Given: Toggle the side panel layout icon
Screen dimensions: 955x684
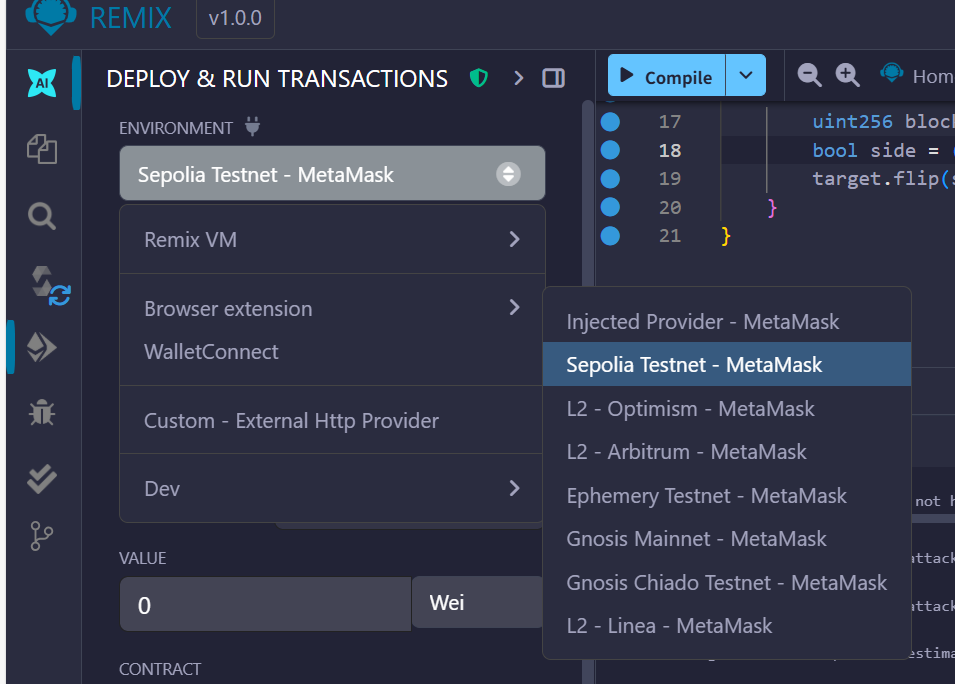Looking at the screenshot, I should coord(554,78).
